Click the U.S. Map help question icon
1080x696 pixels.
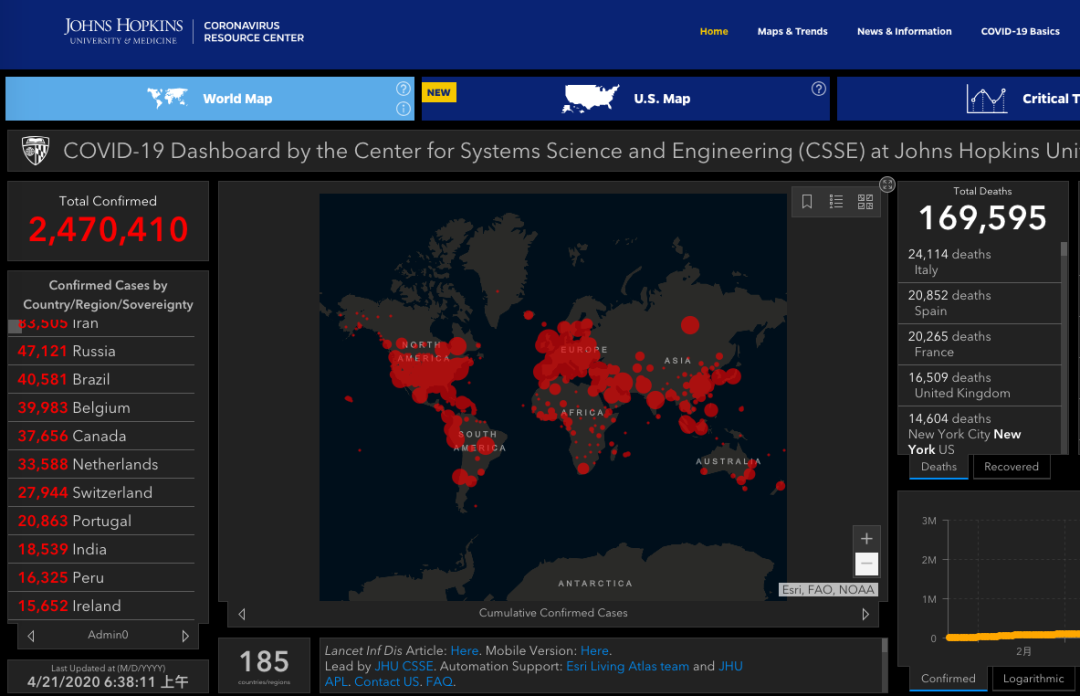[818, 88]
